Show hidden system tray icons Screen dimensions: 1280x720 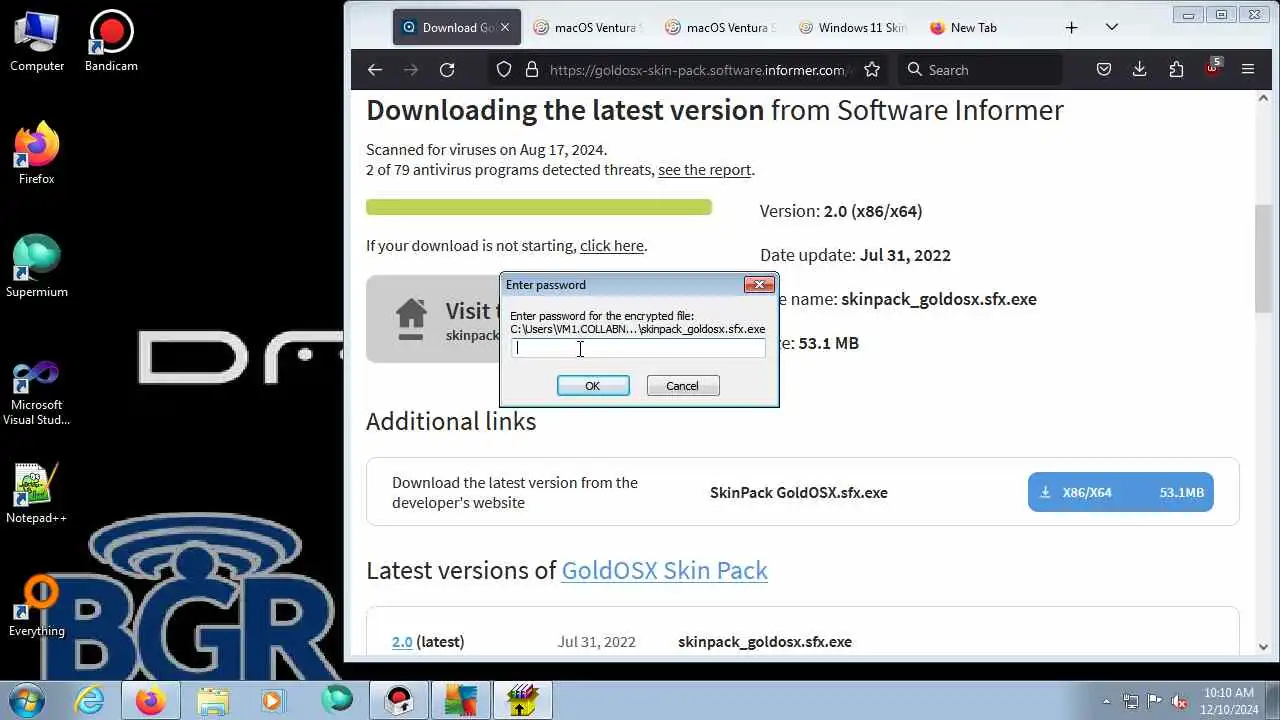[x=1106, y=701]
